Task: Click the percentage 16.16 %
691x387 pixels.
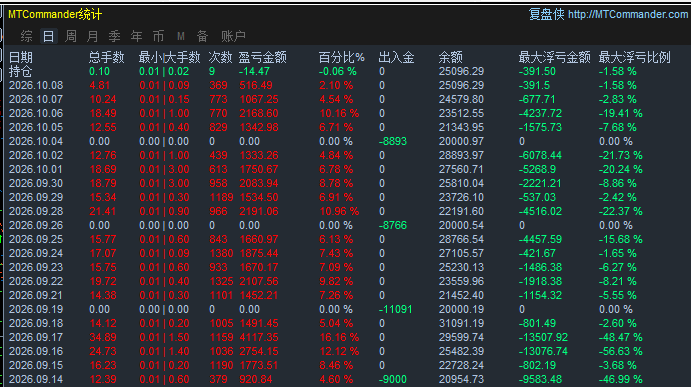Action: pyautogui.click(x=339, y=337)
